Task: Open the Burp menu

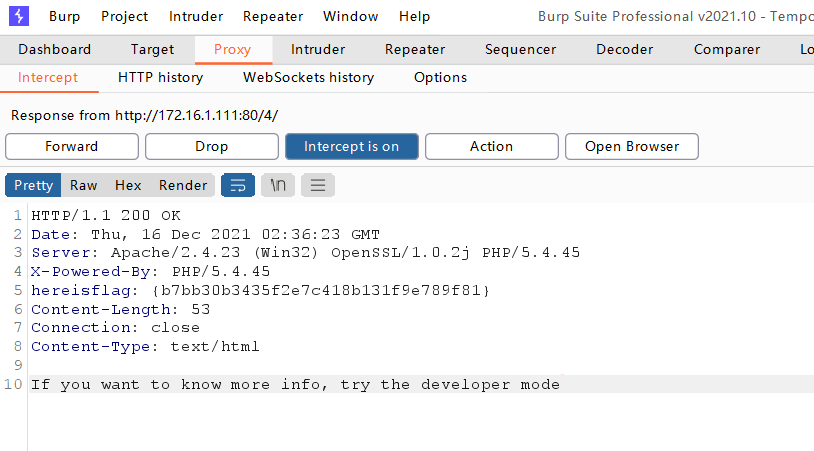Action: (63, 16)
